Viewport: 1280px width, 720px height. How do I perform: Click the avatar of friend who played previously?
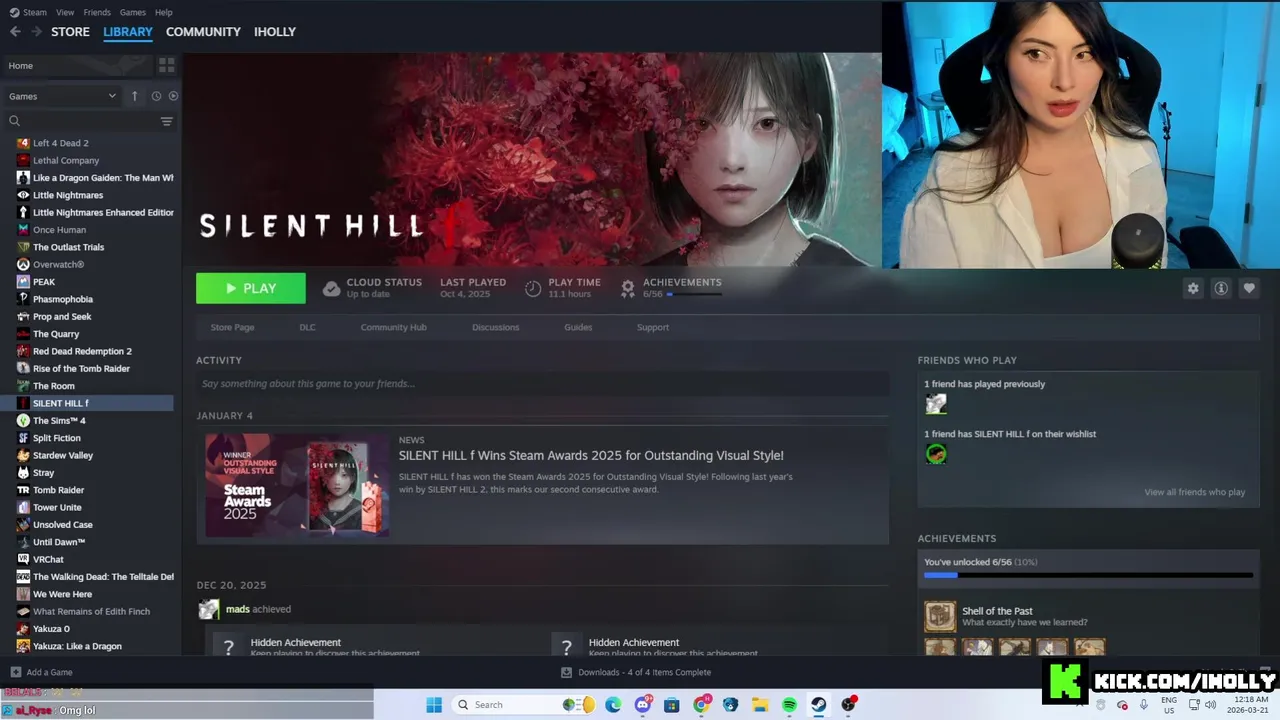tap(936, 404)
